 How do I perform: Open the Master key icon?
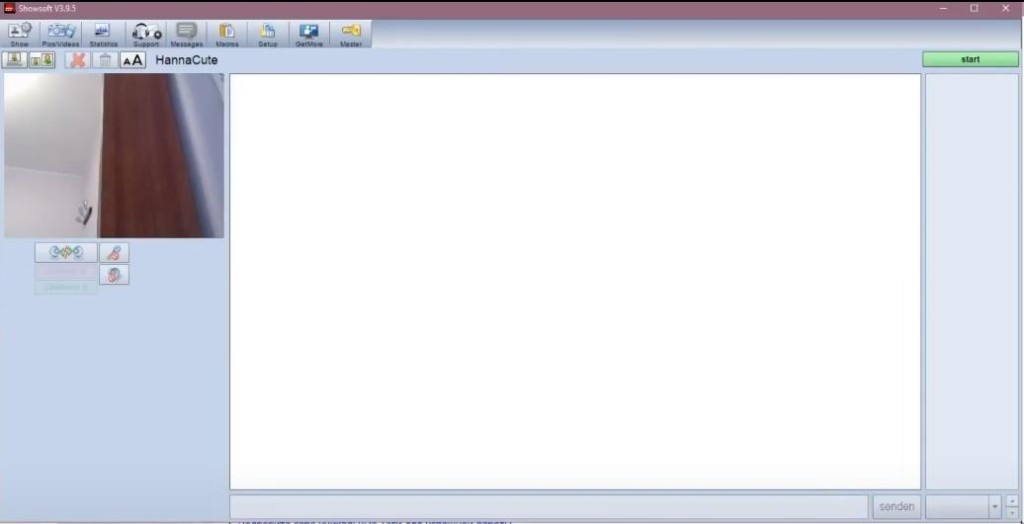351,34
